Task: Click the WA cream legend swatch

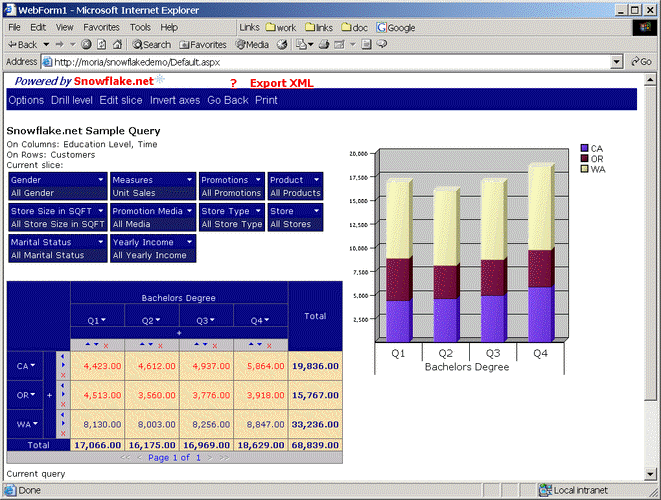Action: coord(584,169)
